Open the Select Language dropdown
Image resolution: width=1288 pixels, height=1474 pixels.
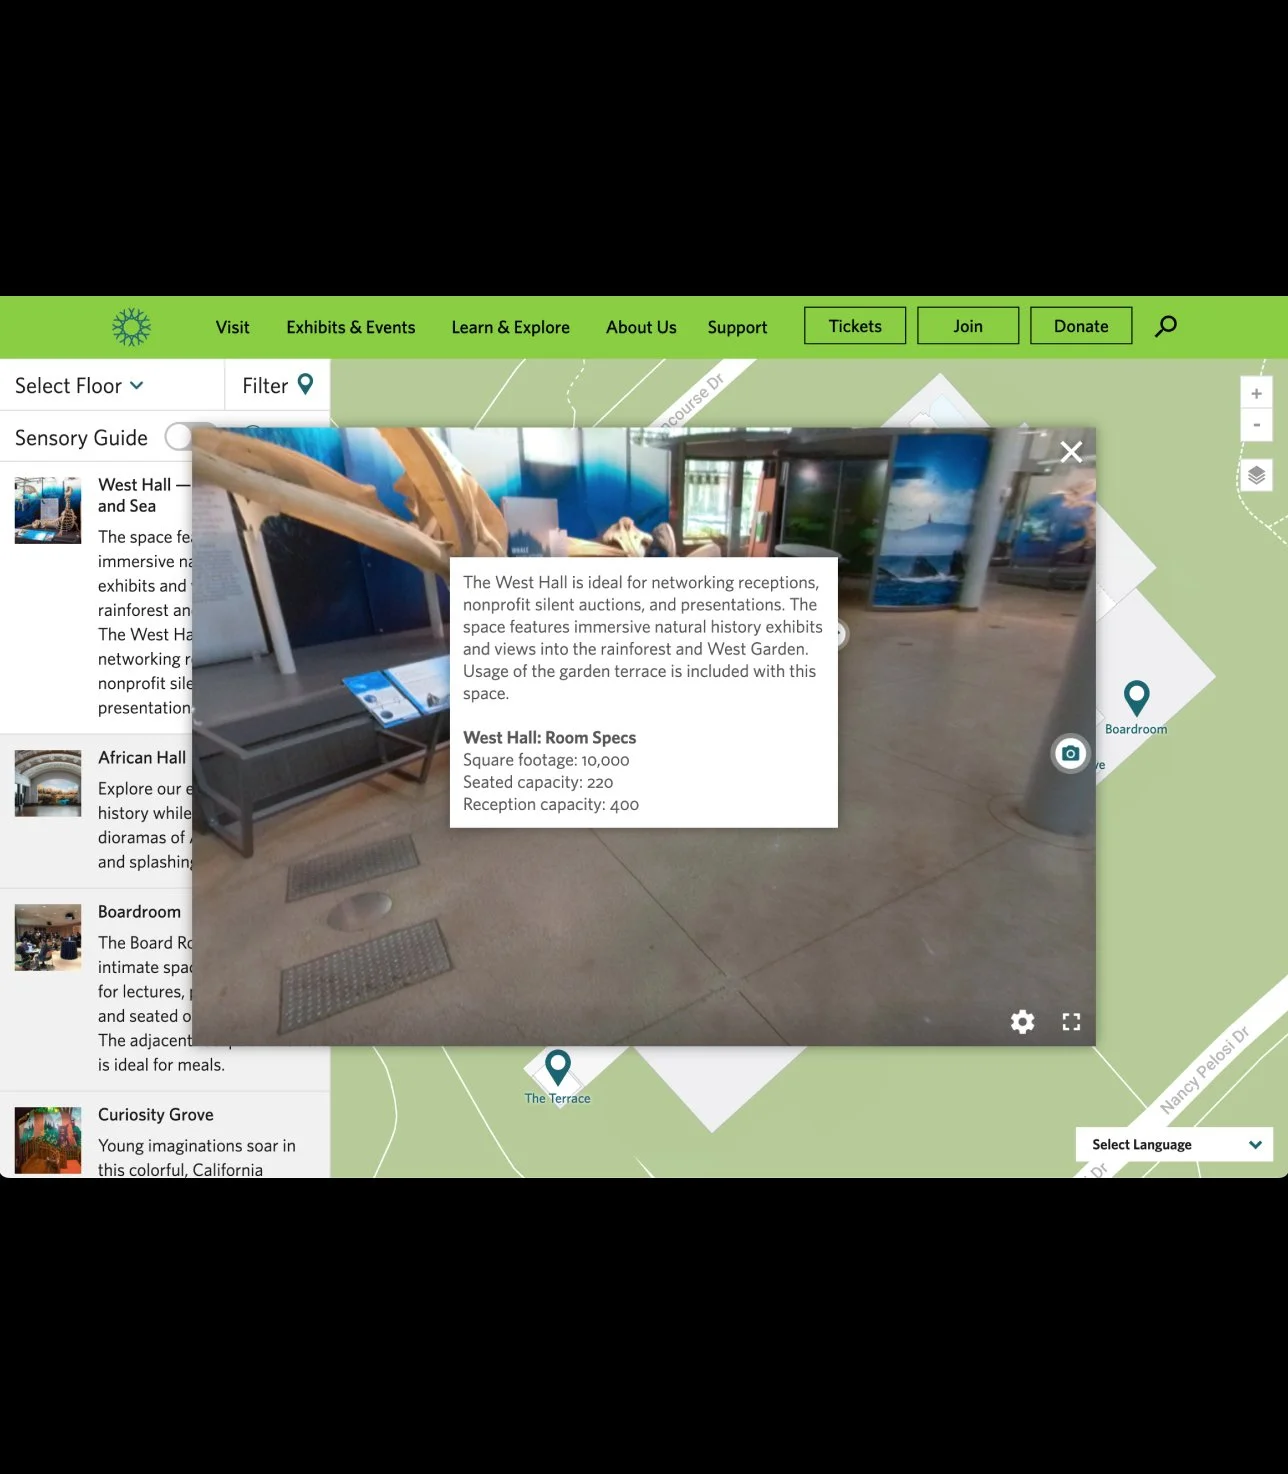click(1174, 1144)
